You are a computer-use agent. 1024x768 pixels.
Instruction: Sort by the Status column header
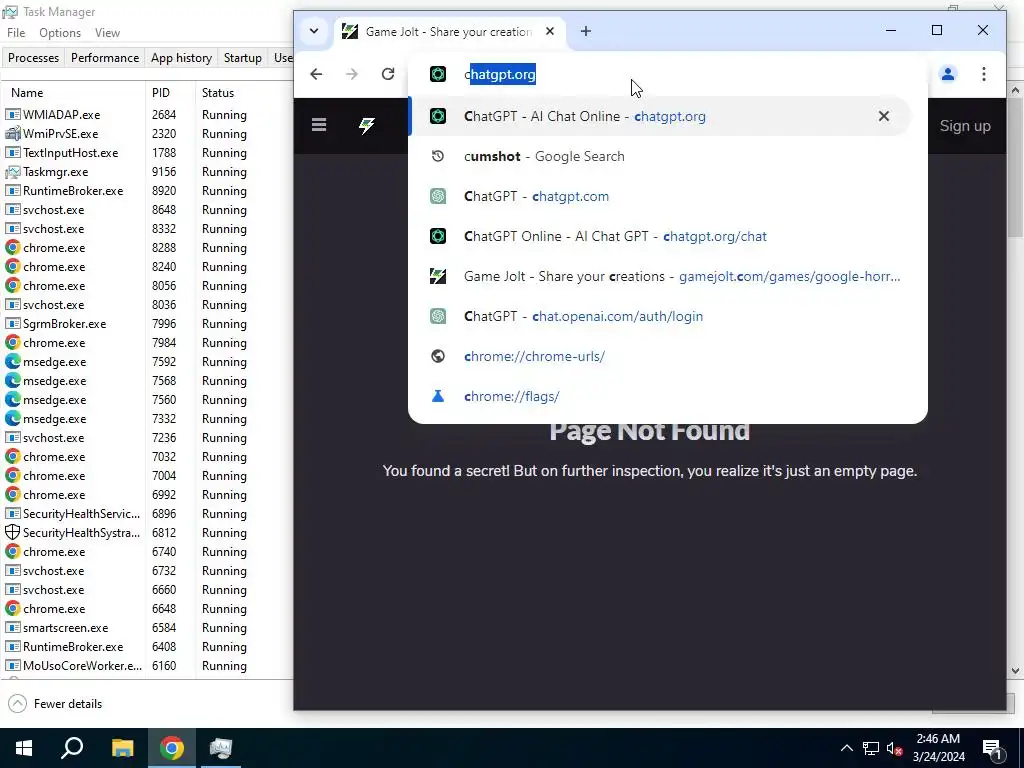(x=244, y=93)
